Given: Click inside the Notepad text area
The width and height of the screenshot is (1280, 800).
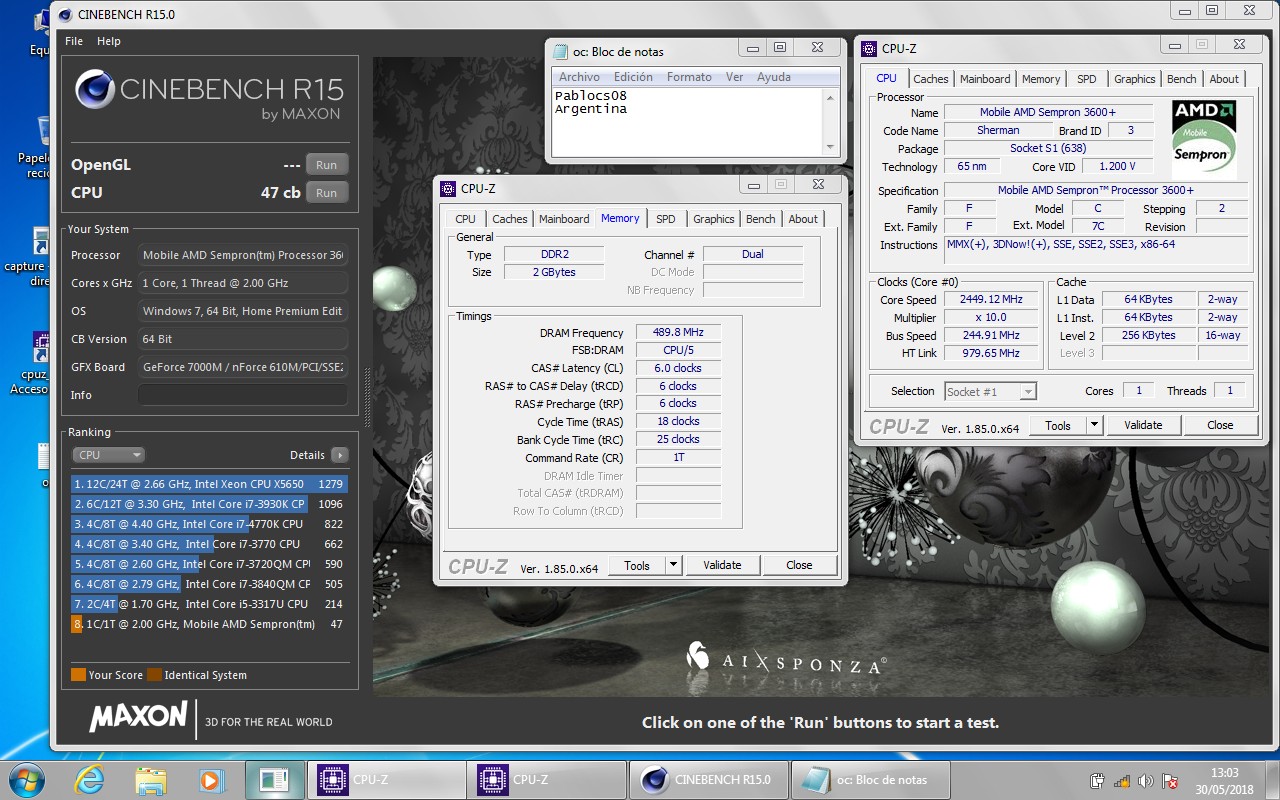Looking at the screenshot, I should pyautogui.click(x=688, y=121).
